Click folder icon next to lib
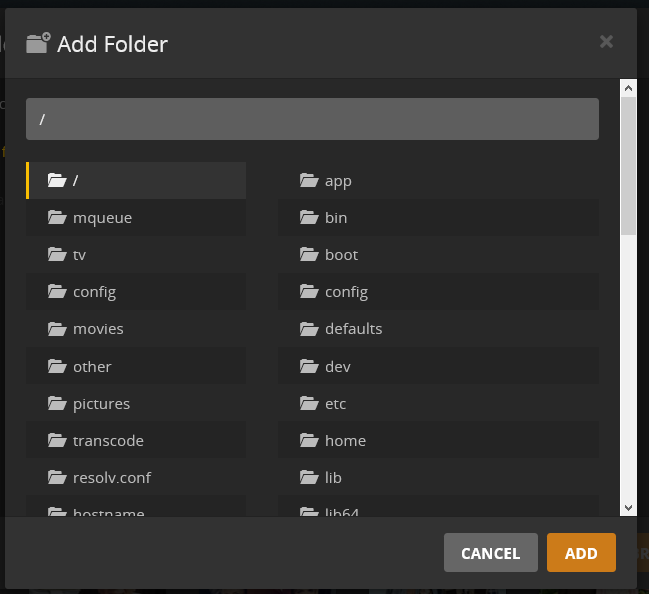 pyautogui.click(x=309, y=477)
